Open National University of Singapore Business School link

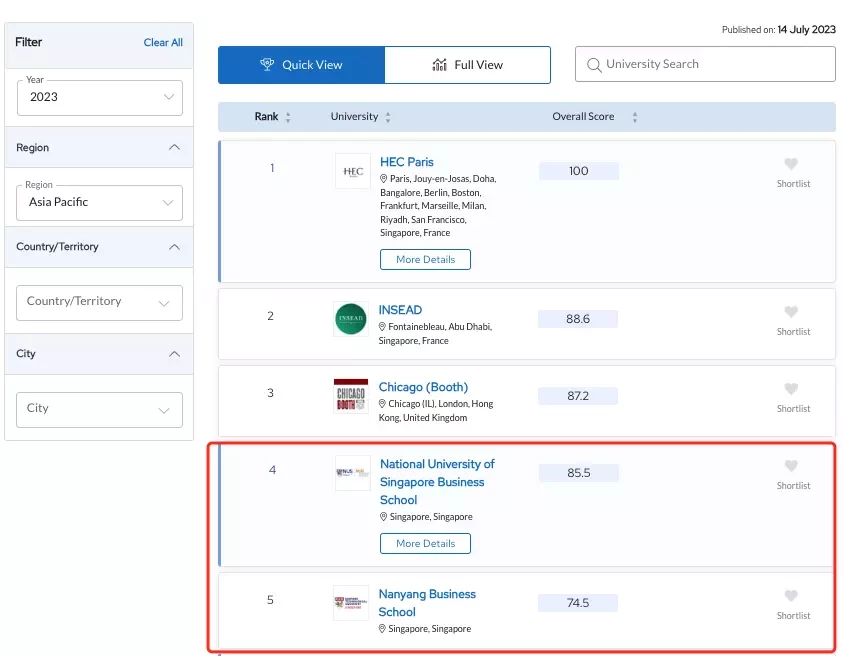point(437,482)
